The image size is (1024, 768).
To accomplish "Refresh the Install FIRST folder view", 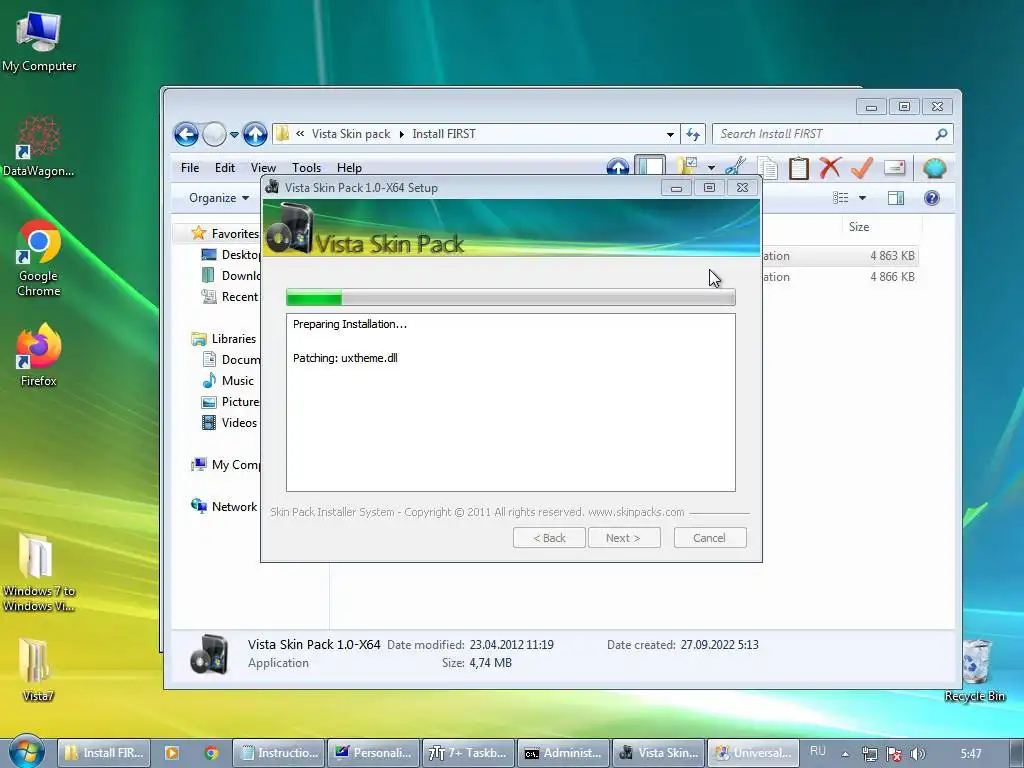I will pos(693,135).
